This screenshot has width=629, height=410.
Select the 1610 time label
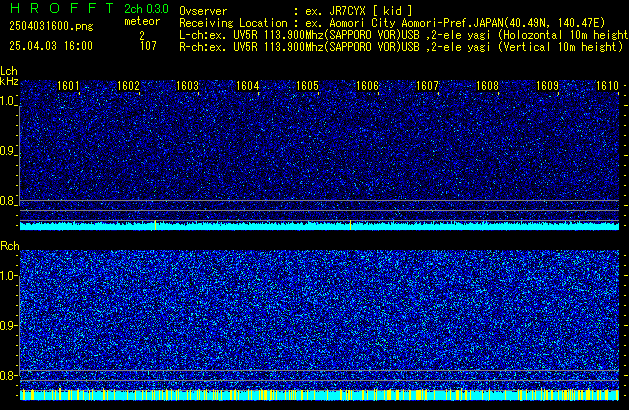tap(607, 86)
